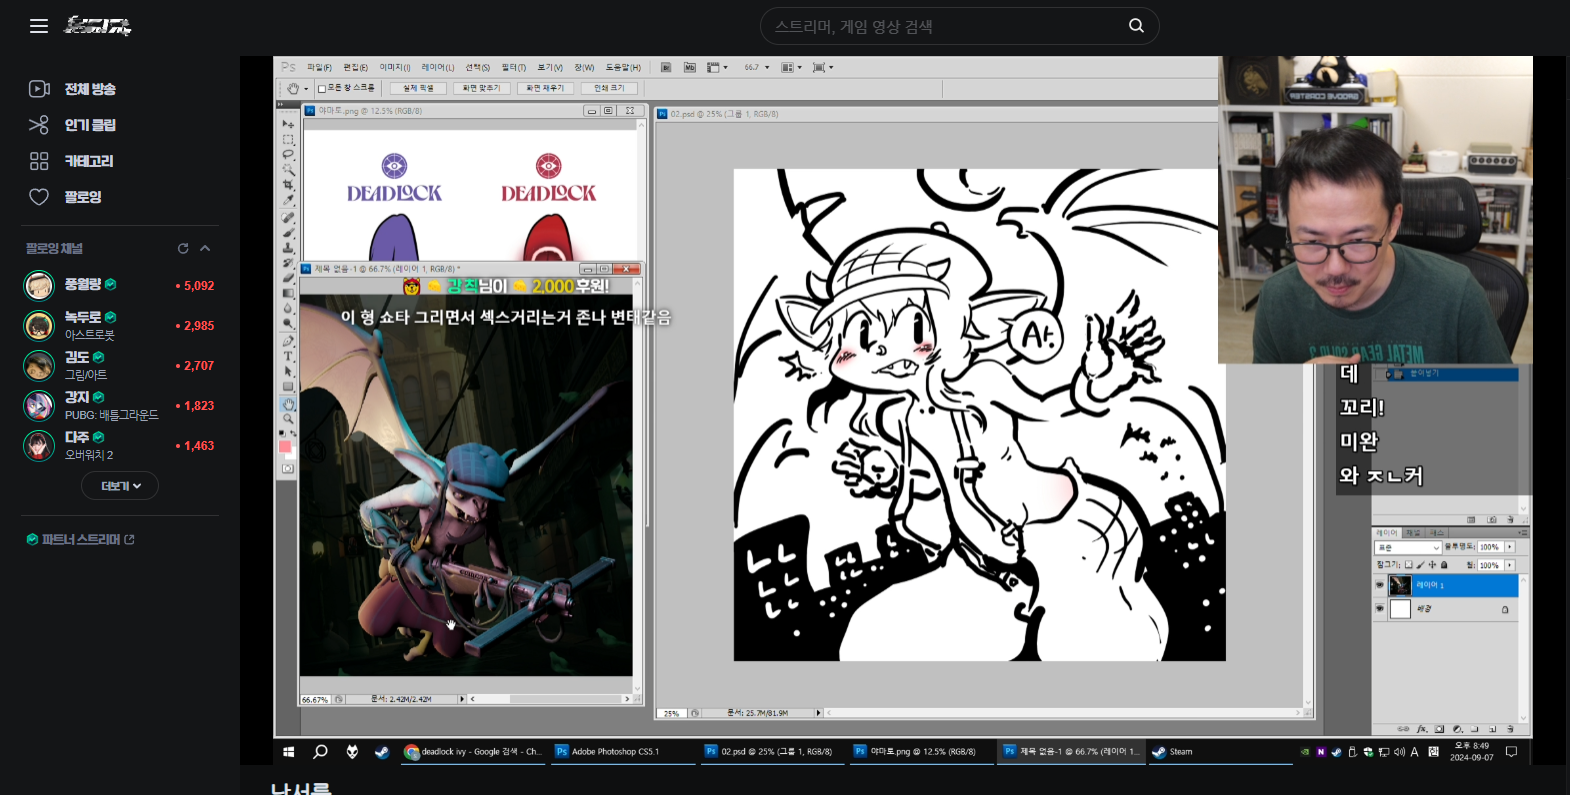Toggle lock transparent pixels
The image size is (1570, 795).
(x=1408, y=564)
